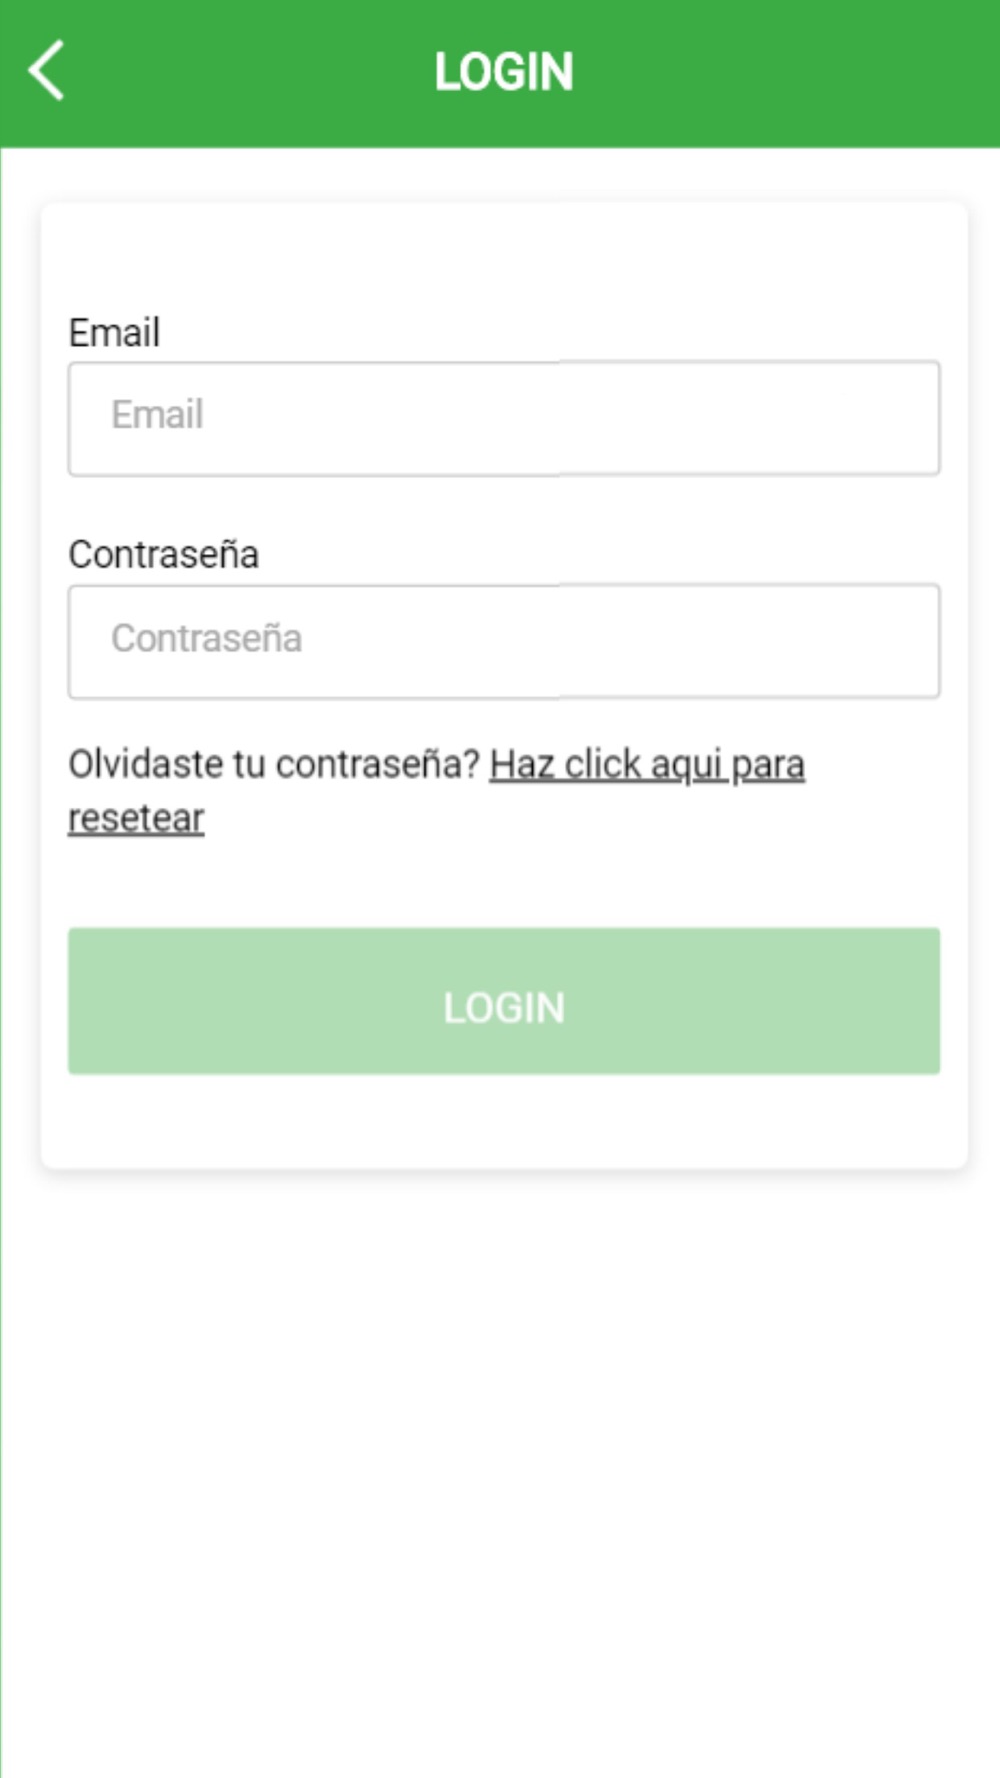The width and height of the screenshot is (1000, 1778).
Task: Click the green header bar right of the title
Action: (x=800, y=72)
